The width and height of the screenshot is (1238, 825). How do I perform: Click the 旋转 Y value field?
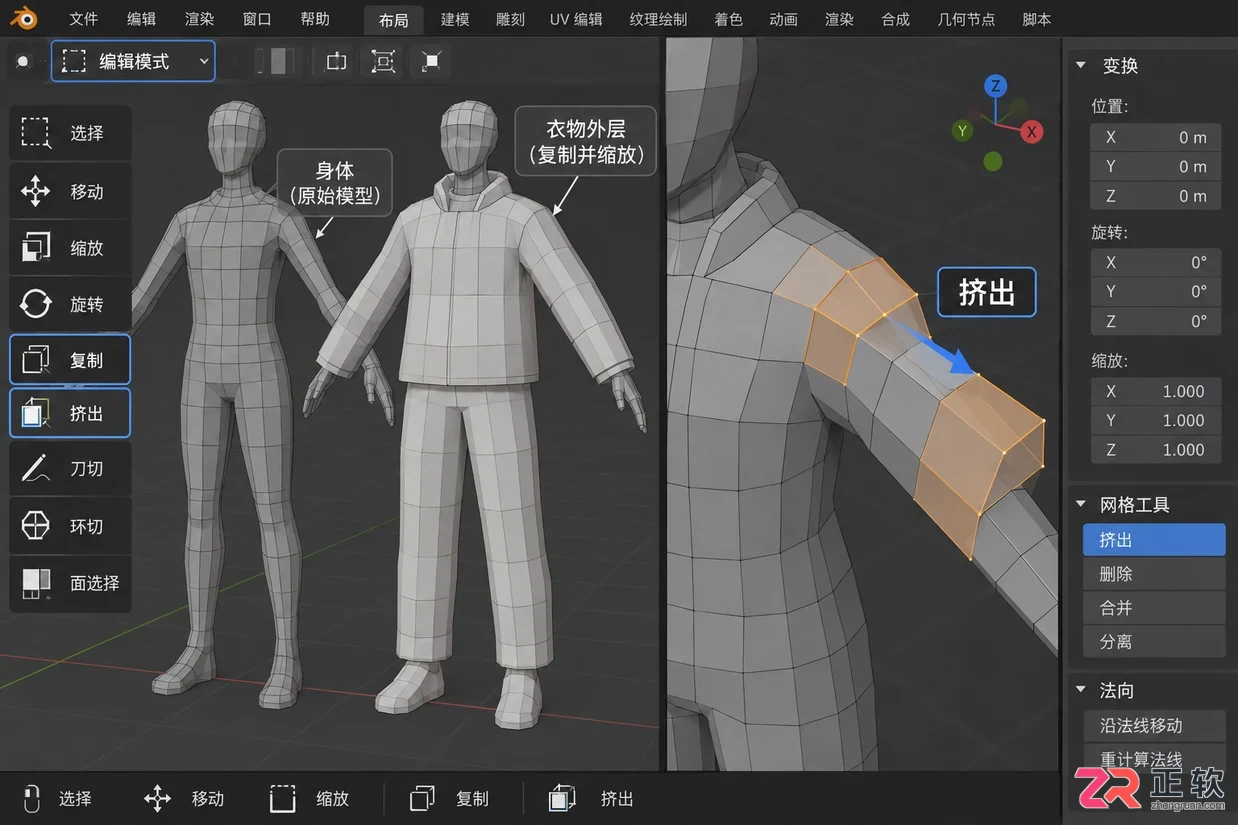[1155, 292]
